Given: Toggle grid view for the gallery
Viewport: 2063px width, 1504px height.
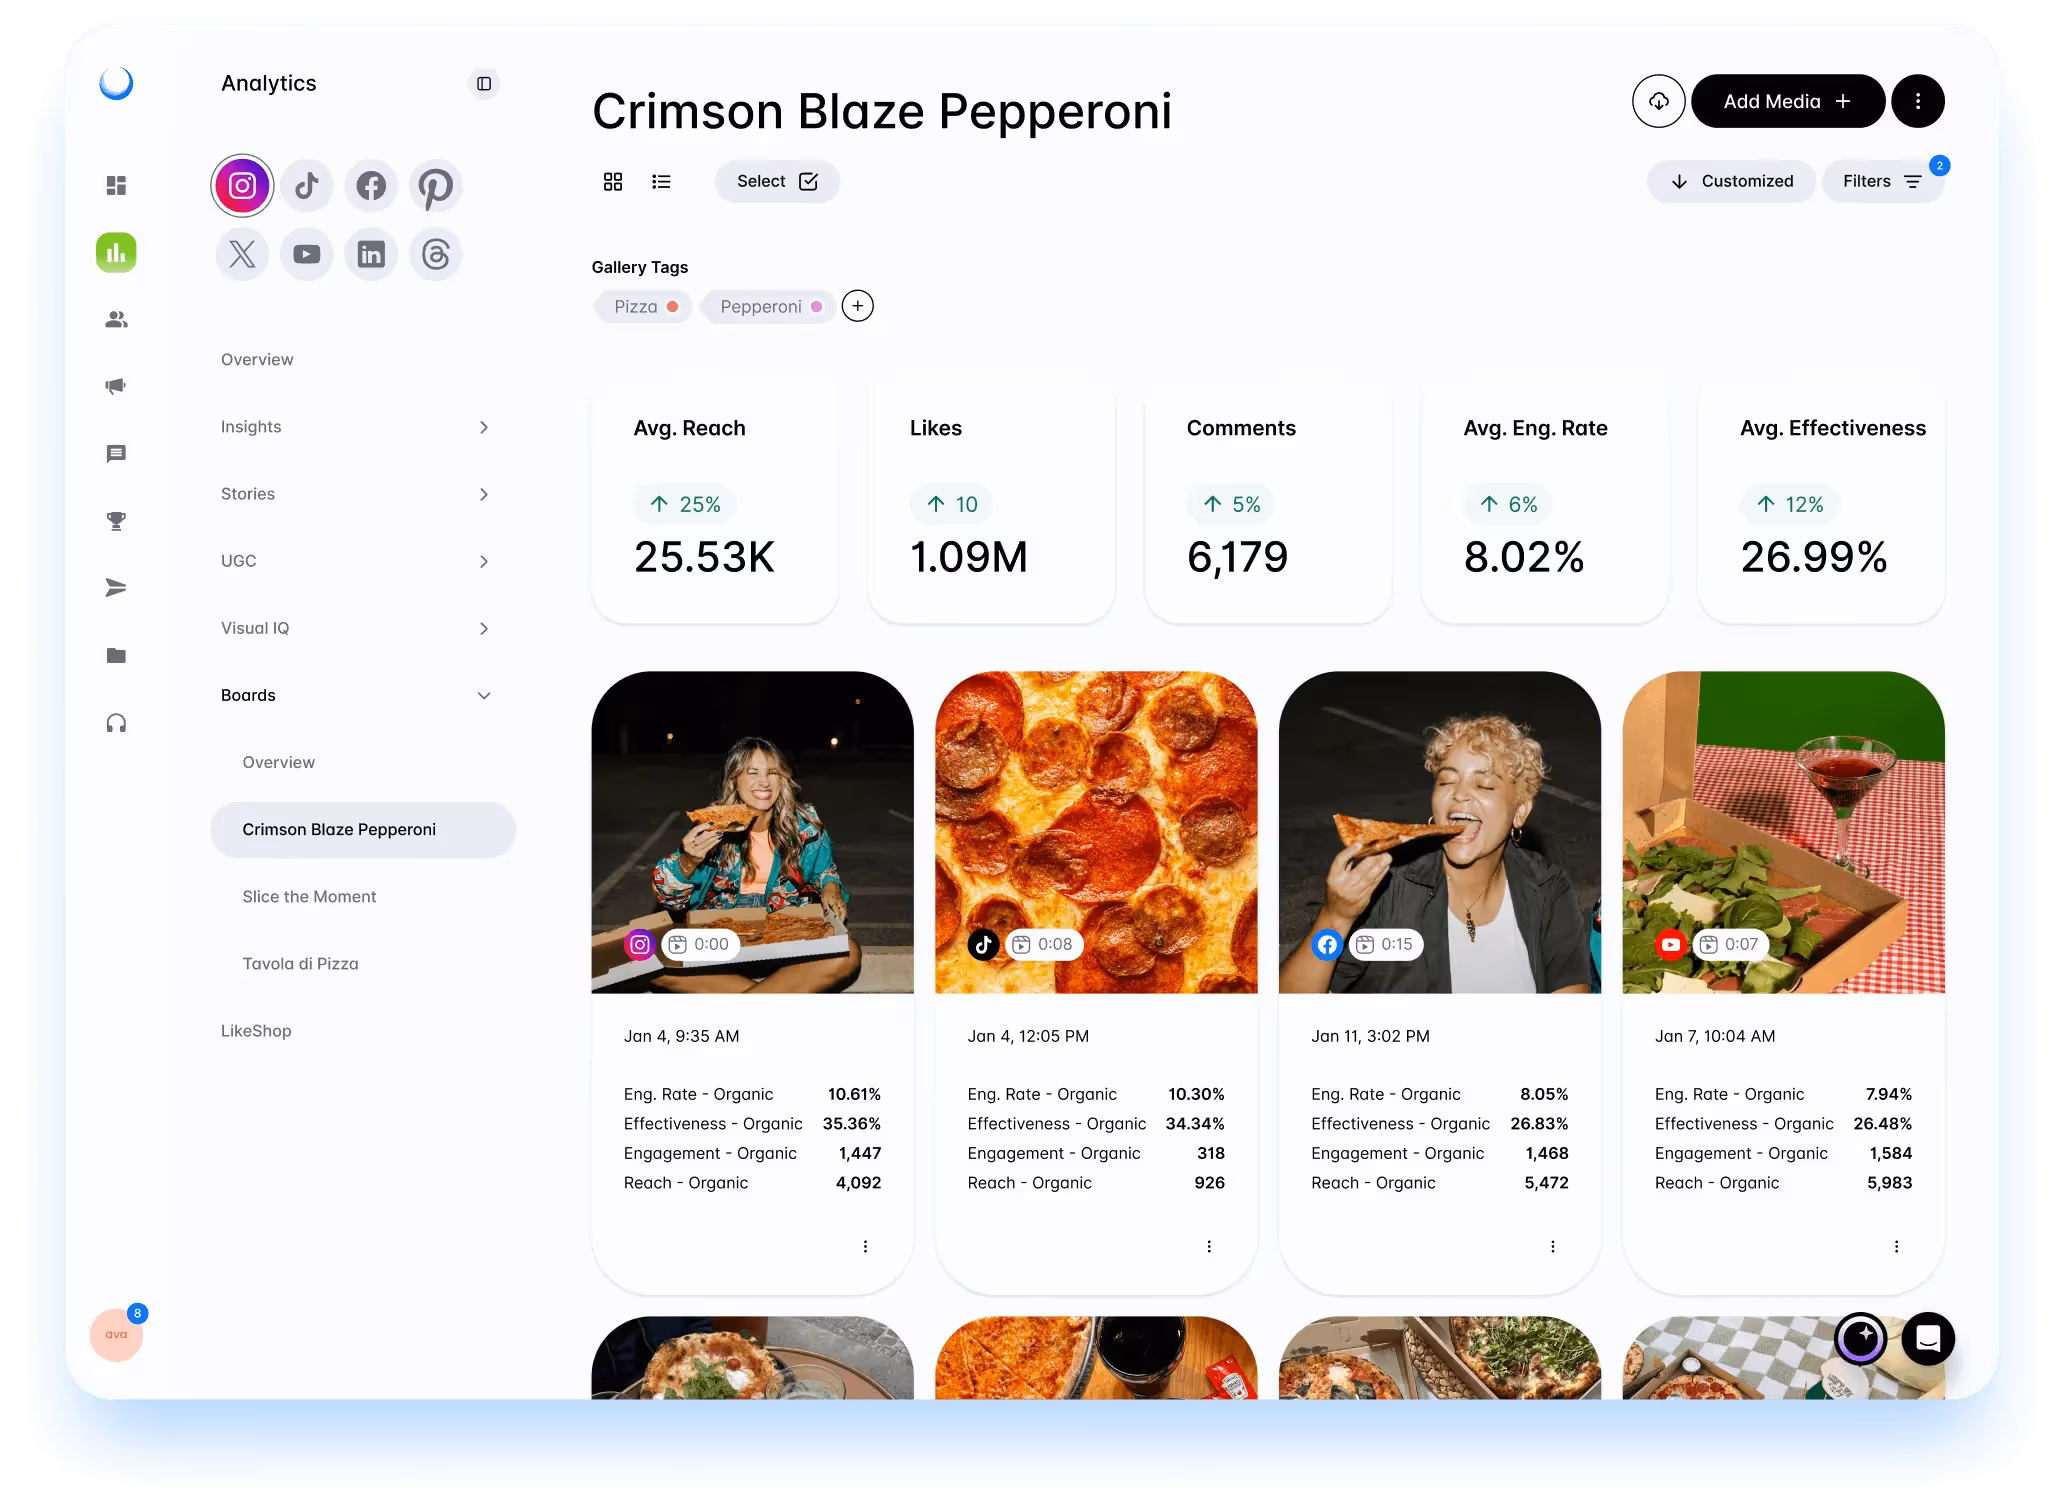Looking at the screenshot, I should (613, 181).
